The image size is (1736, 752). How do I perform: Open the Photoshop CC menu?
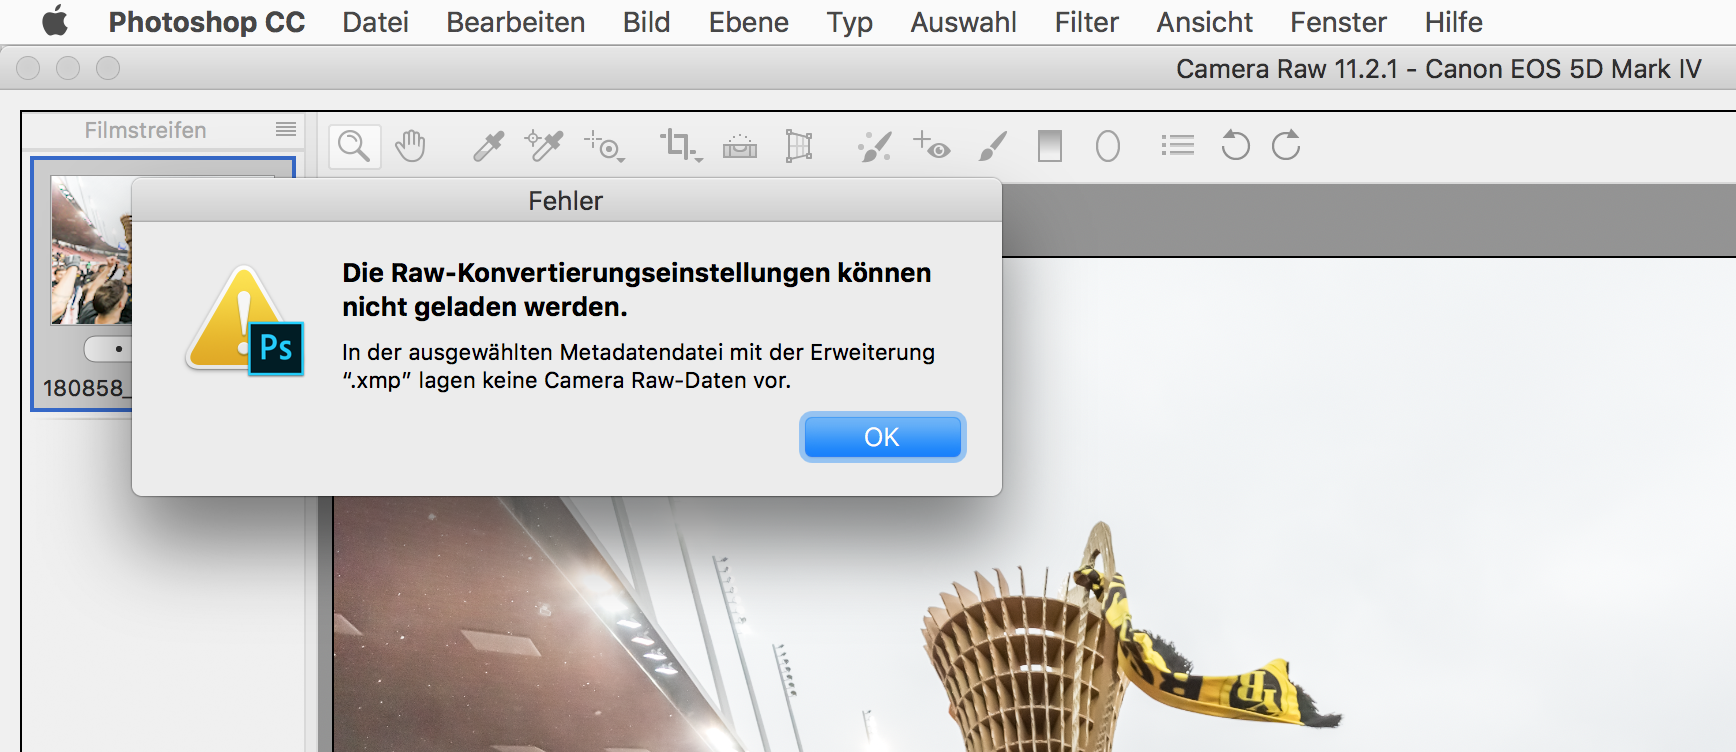tap(206, 22)
